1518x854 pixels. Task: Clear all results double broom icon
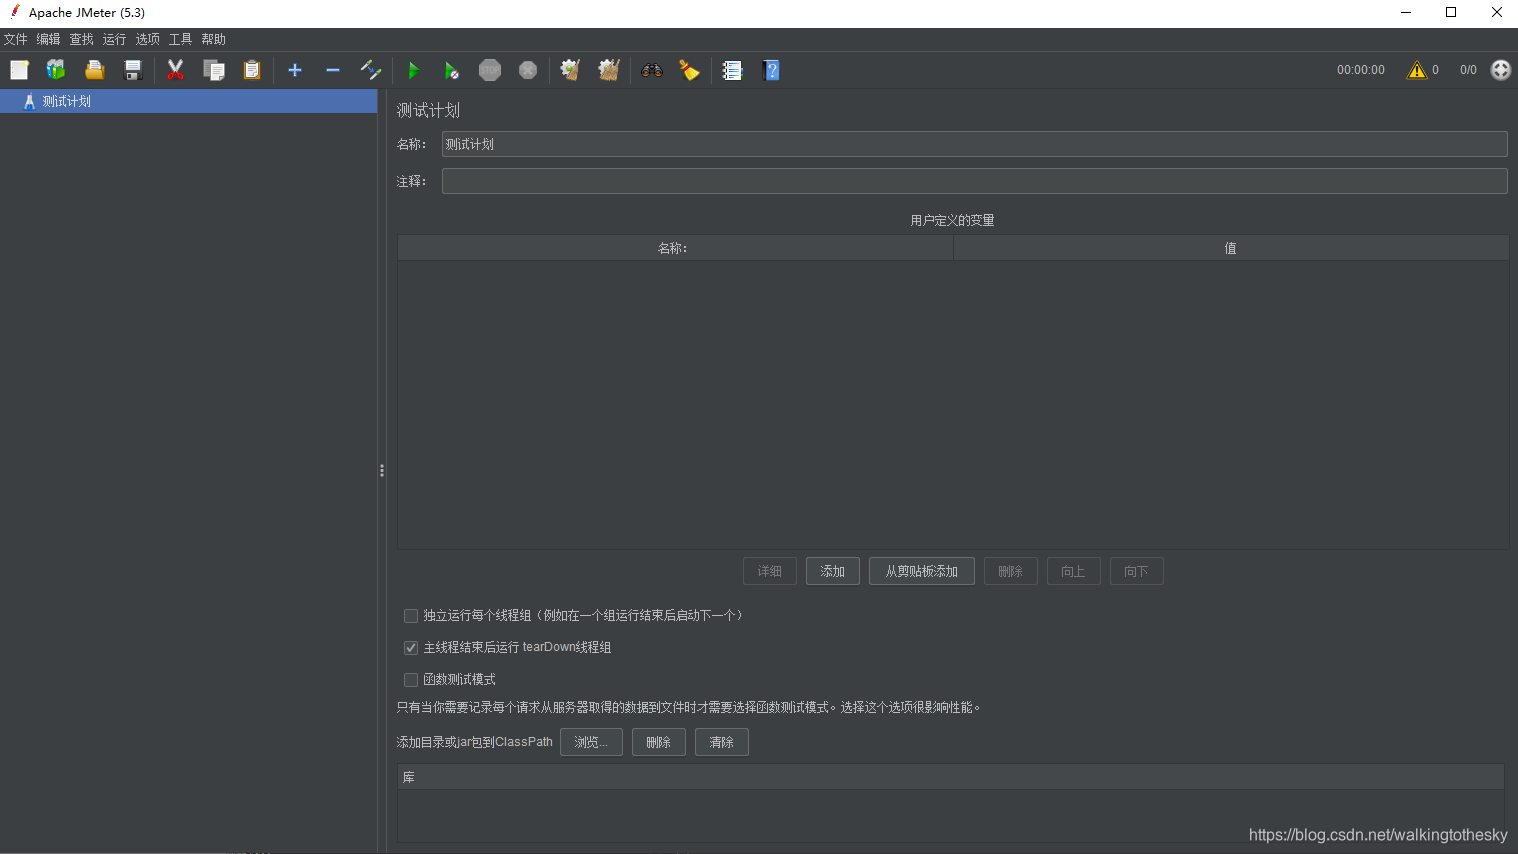tap(609, 70)
